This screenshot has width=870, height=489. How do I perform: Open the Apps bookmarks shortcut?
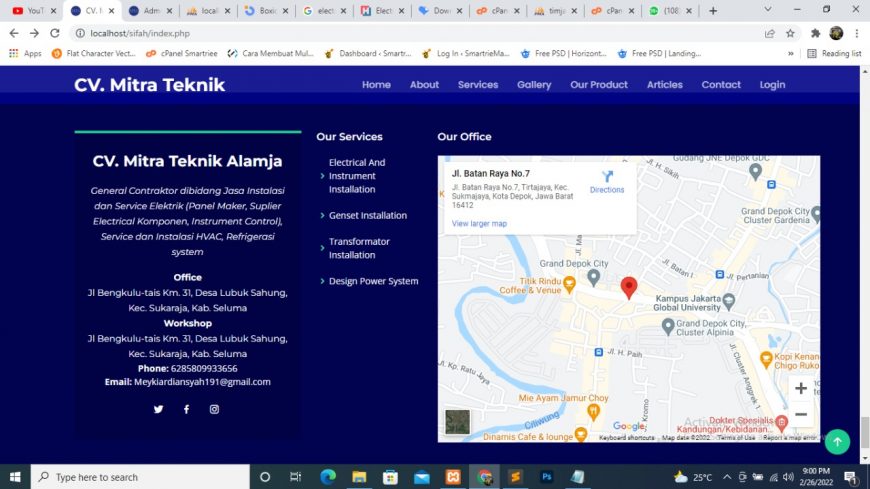click(26, 53)
